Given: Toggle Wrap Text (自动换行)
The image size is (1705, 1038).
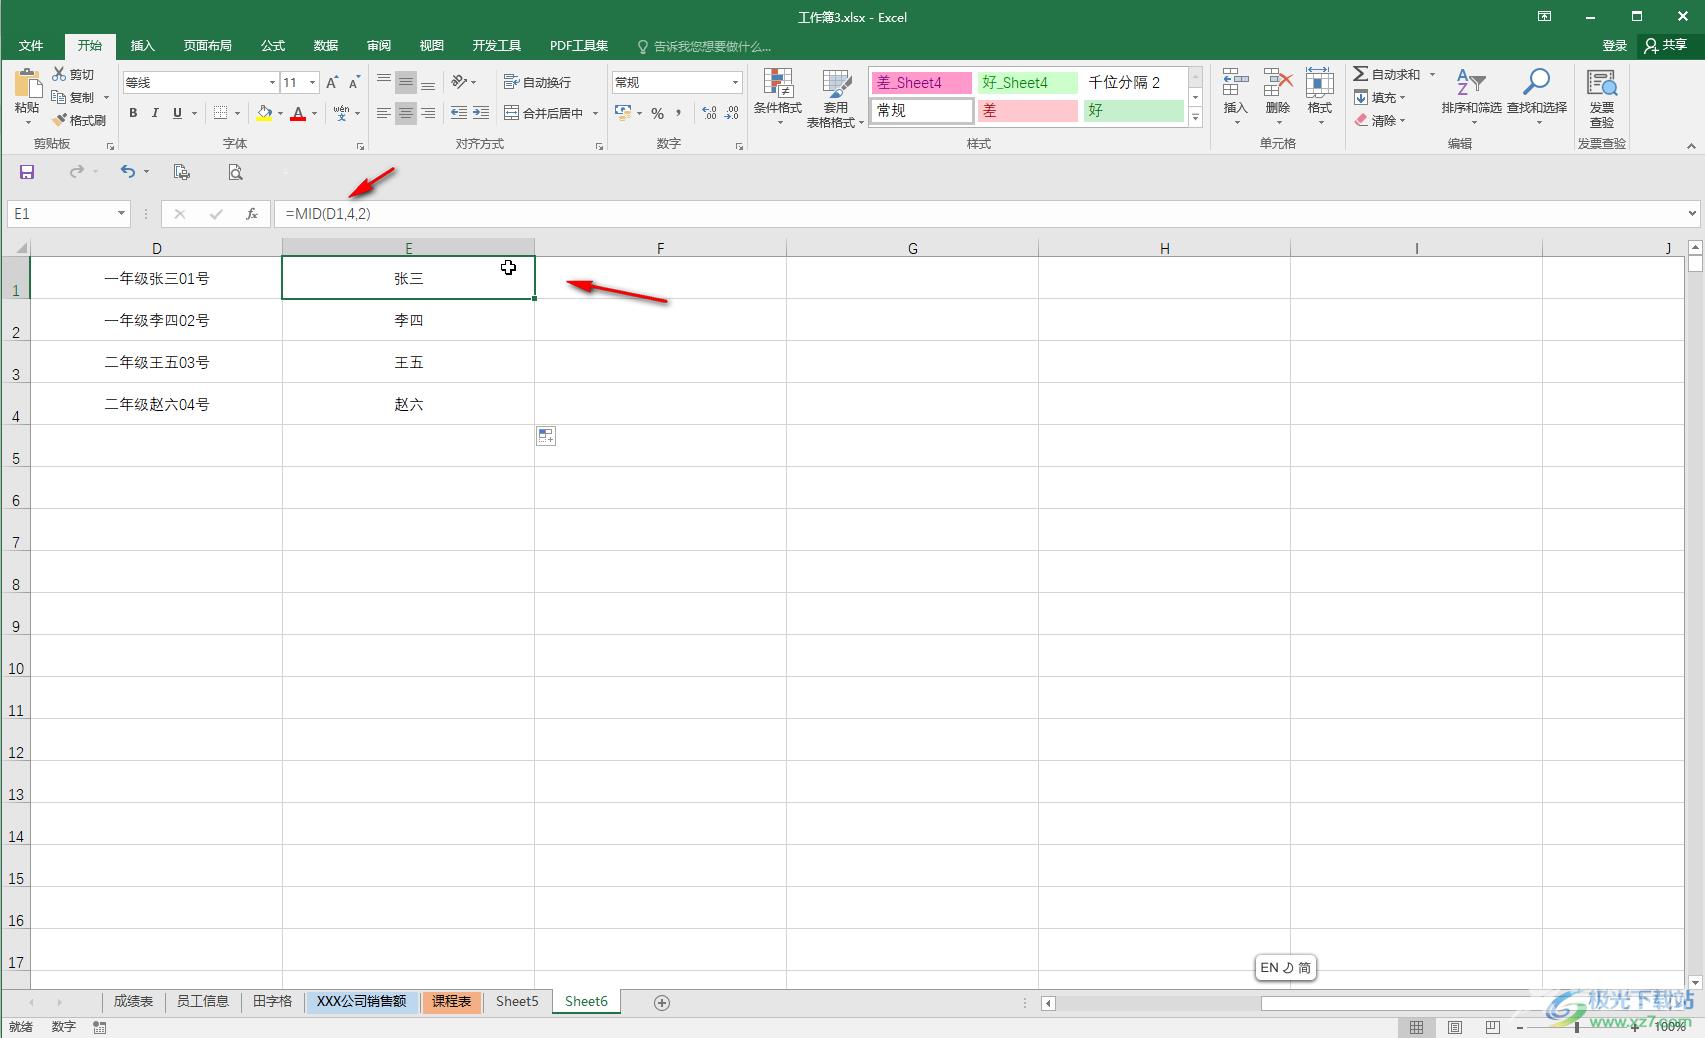Looking at the screenshot, I should pyautogui.click(x=537, y=82).
